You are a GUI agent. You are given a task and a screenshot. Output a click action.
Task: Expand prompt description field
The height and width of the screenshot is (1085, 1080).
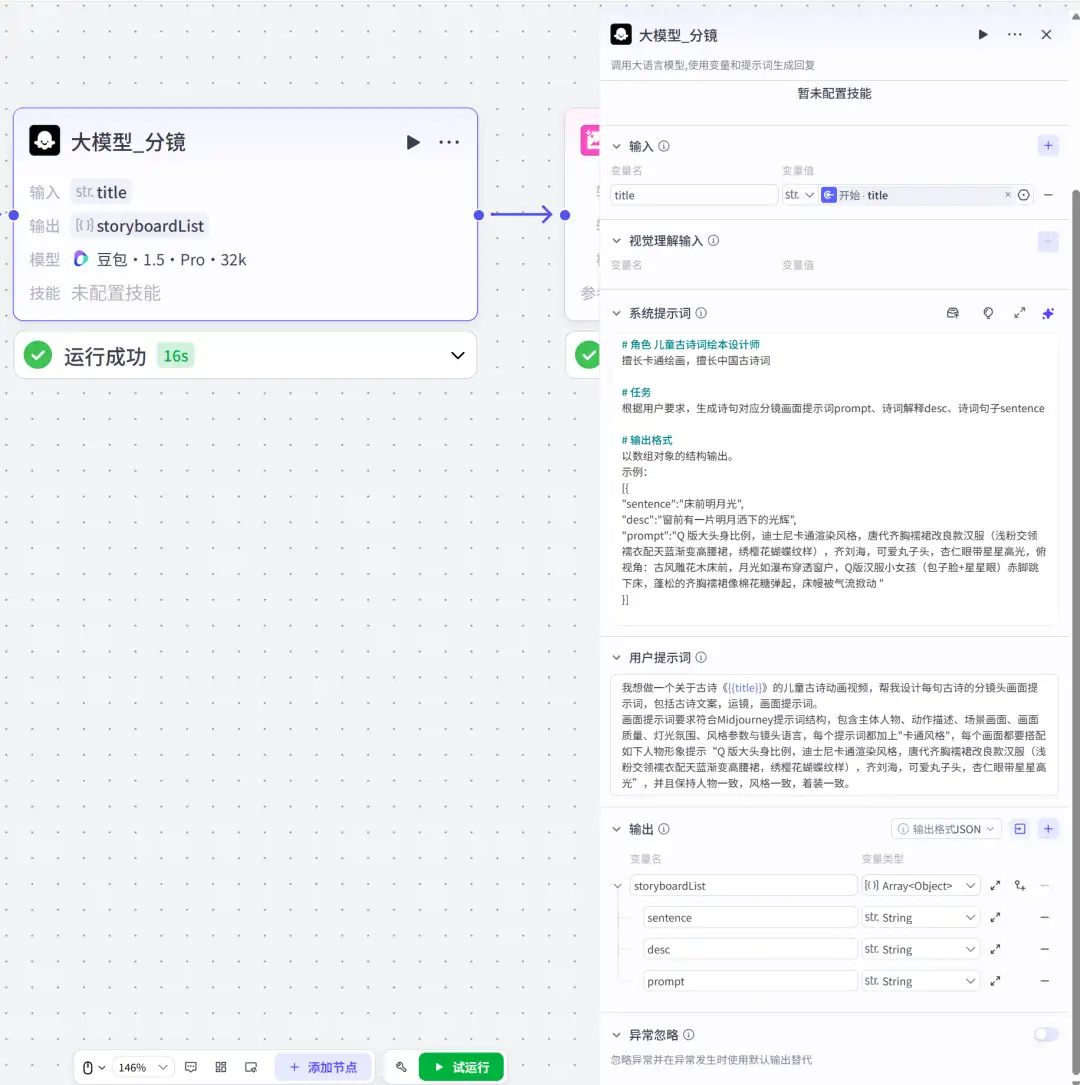(995, 981)
